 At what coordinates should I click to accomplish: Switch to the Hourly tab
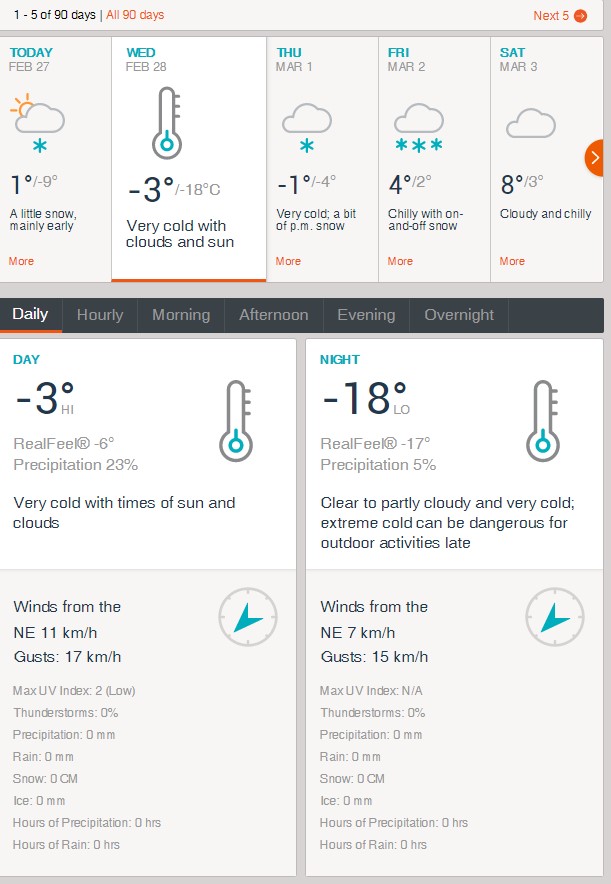(100, 315)
